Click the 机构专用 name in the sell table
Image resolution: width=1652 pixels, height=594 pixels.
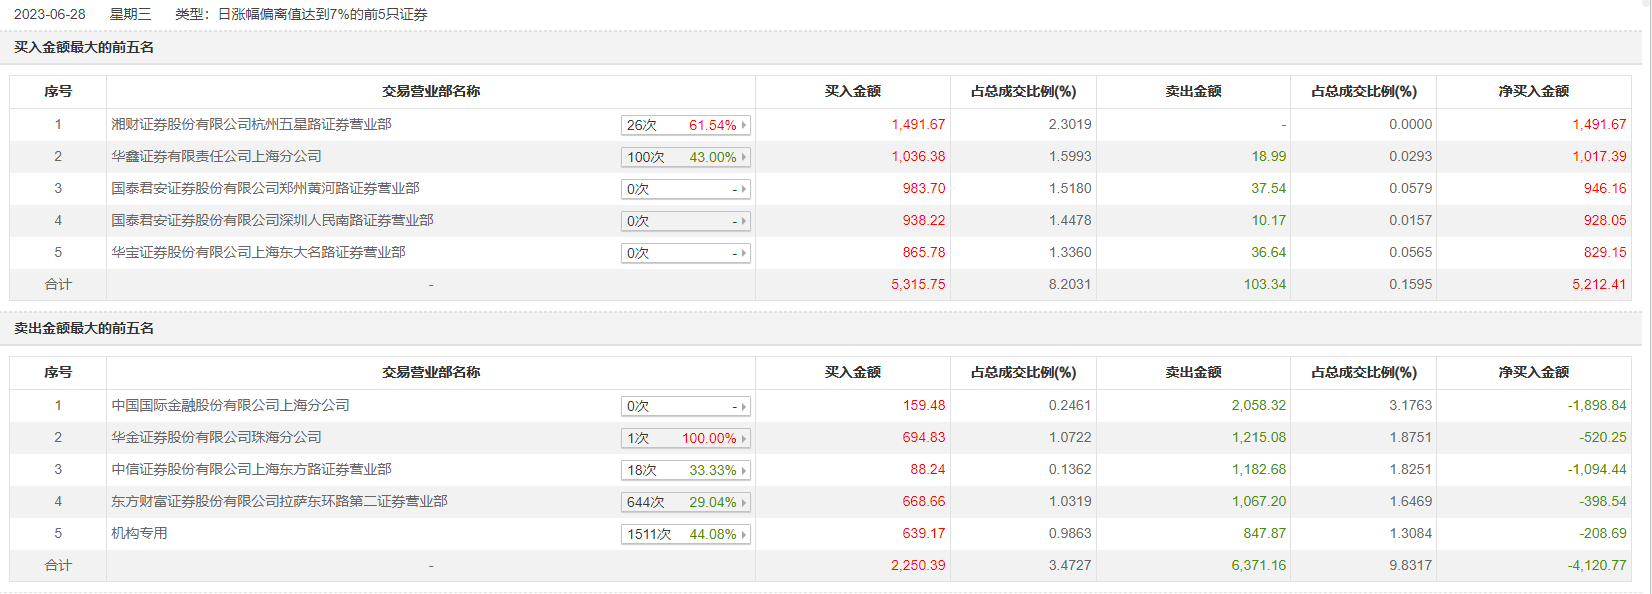139,533
